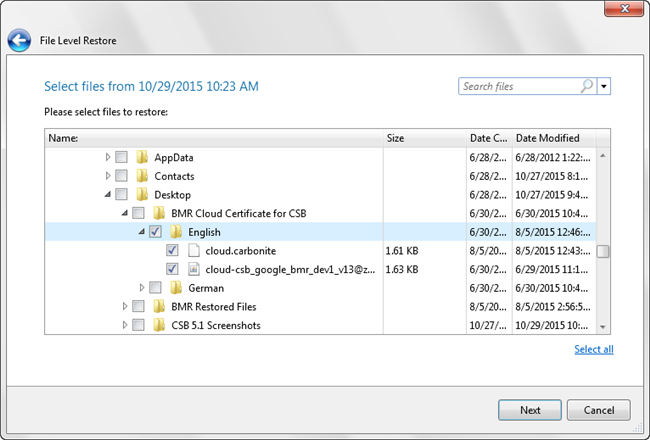Click the cloud.carbonite file icon
The image size is (650, 440).
194,251
